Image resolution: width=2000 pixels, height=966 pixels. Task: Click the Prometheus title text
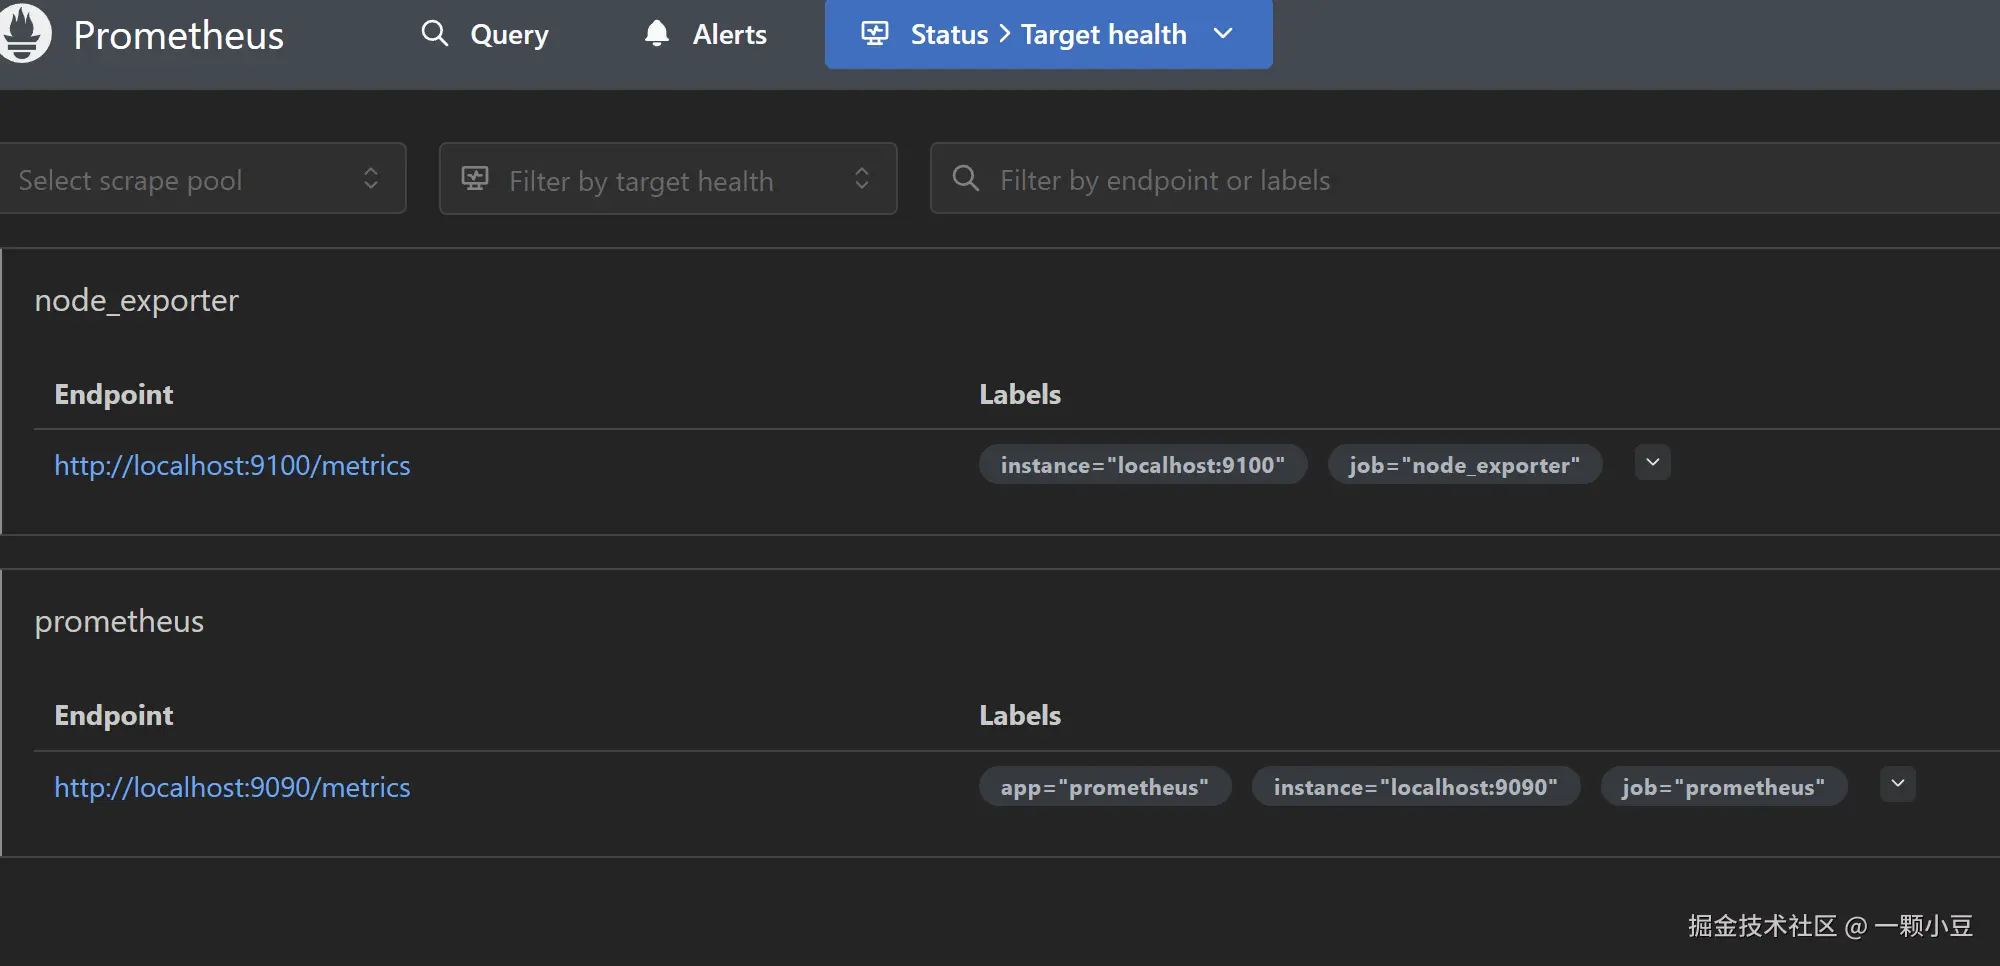(178, 36)
